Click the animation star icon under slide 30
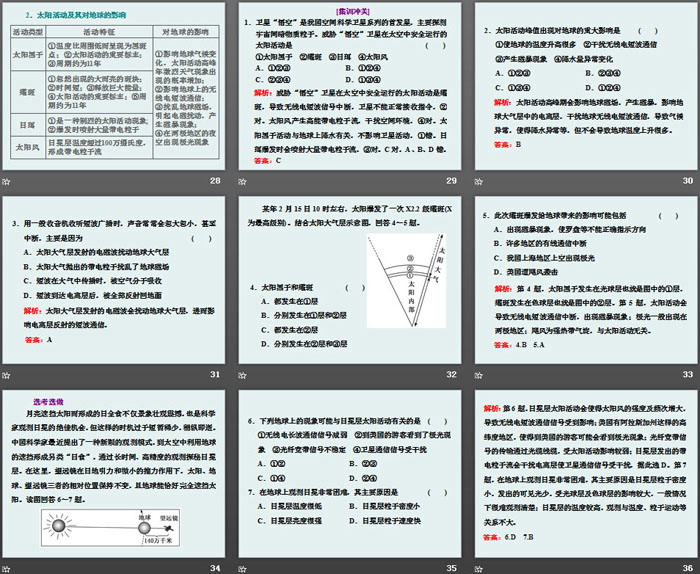Image resolution: width=700 pixels, height=574 pixels. tap(479, 182)
